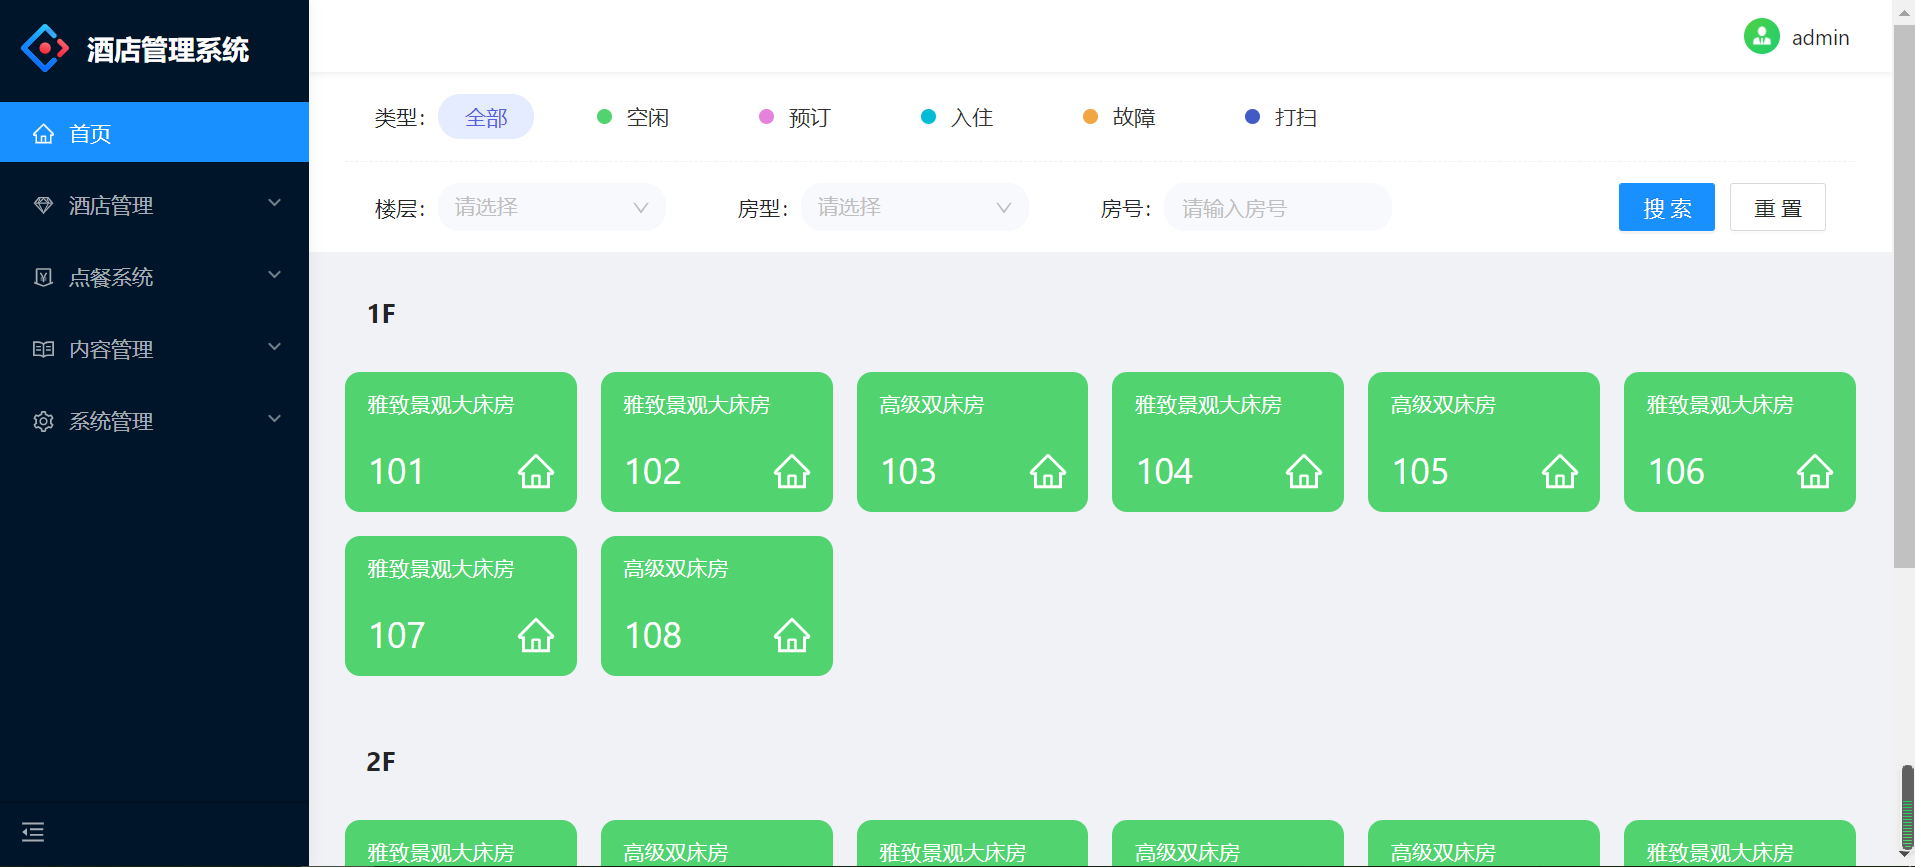Click the diamond icon beside 酒店管理
The image size is (1915, 867).
tap(43, 205)
